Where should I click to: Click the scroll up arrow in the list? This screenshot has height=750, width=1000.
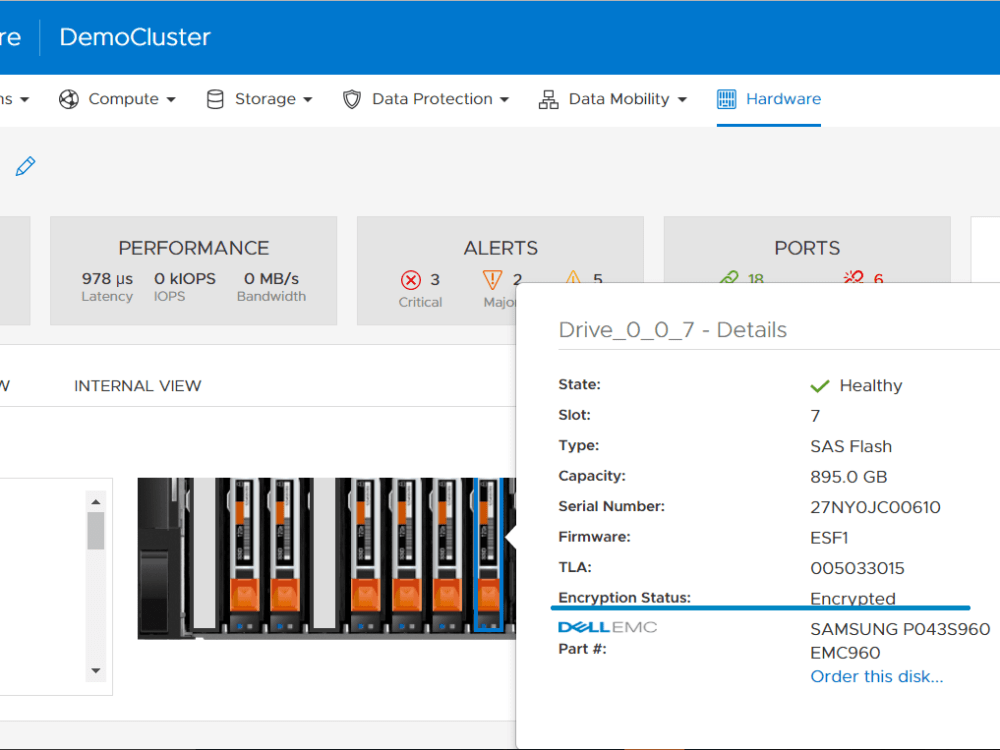[x=96, y=502]
